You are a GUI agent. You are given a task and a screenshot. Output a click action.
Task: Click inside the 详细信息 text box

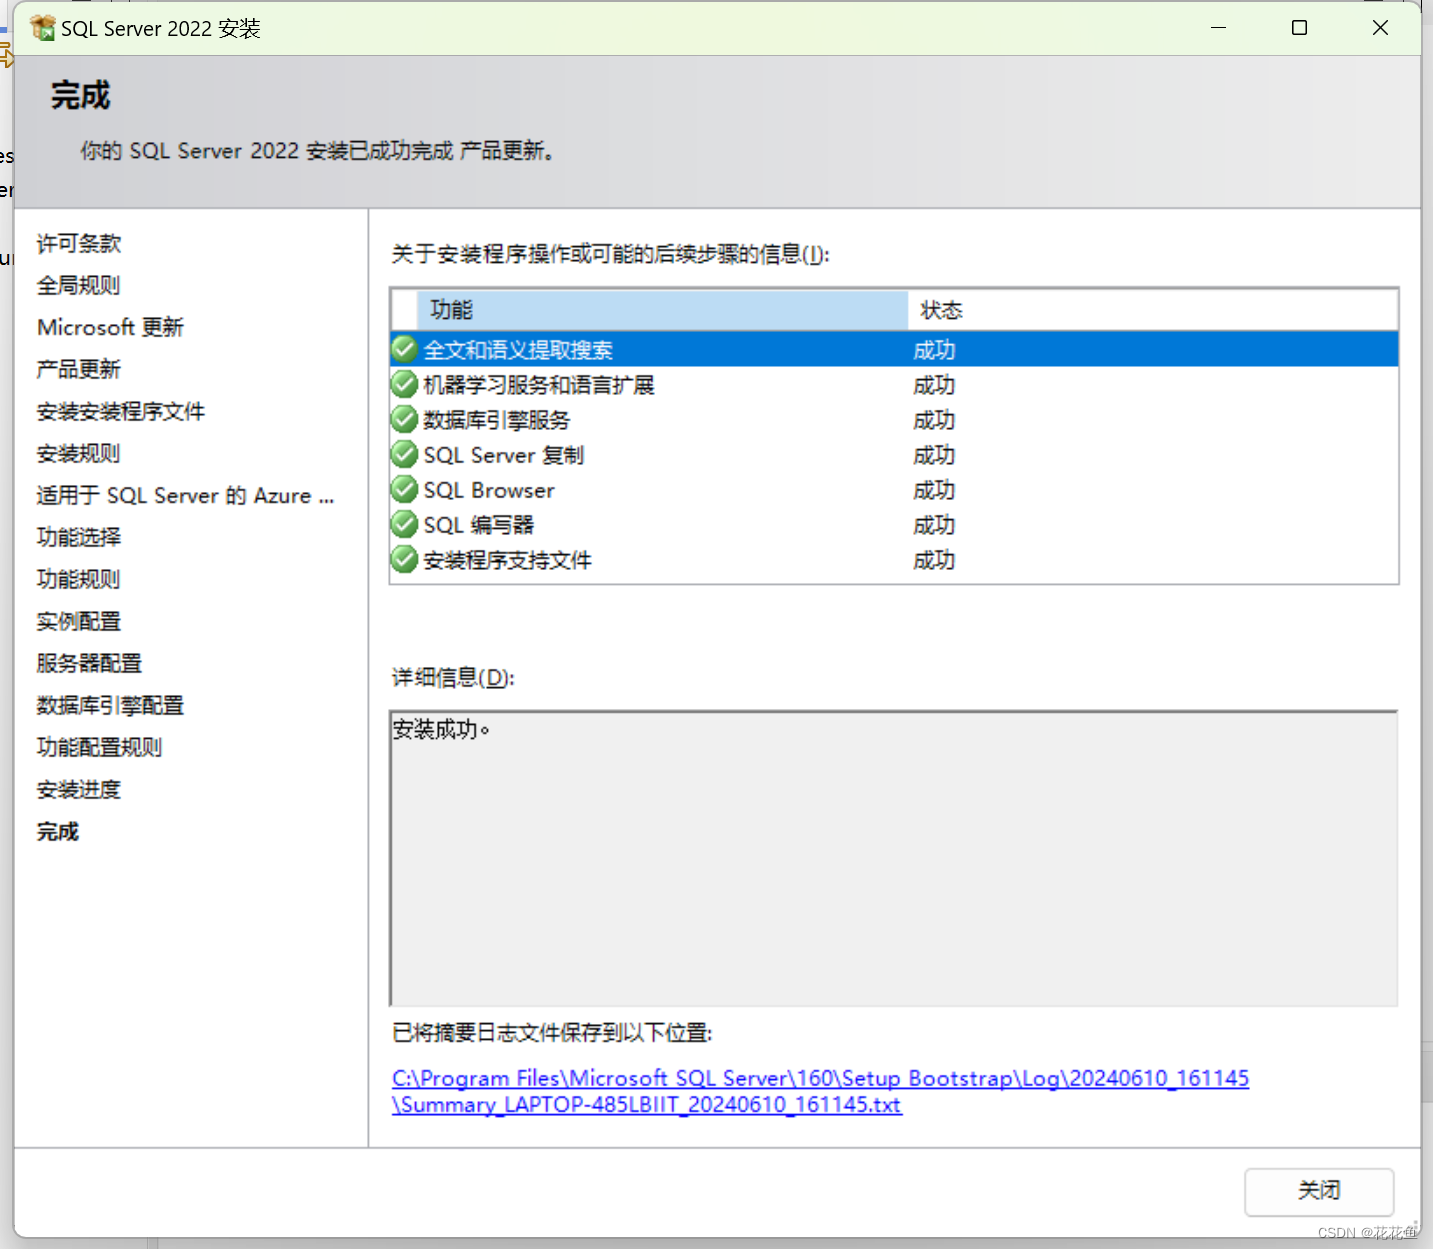coord(894,858)
